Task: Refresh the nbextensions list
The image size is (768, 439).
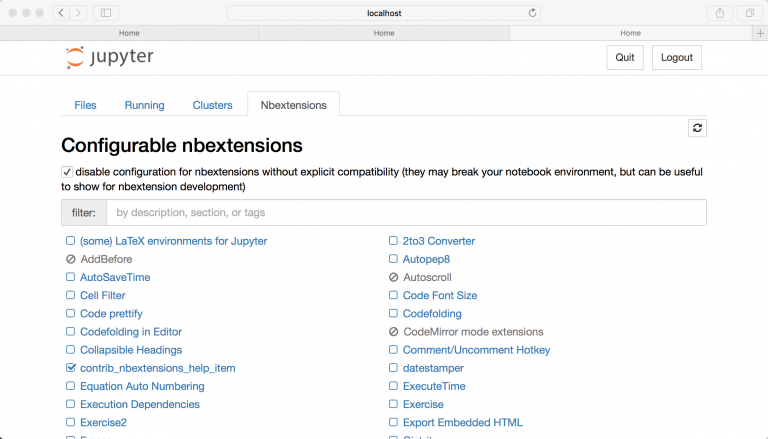Action: (697, 128)
